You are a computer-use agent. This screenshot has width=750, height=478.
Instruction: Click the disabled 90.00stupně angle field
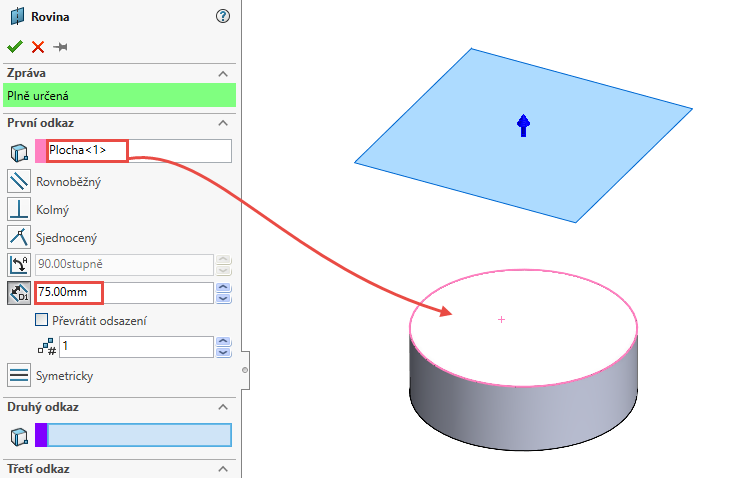click(x=124, y=265)
